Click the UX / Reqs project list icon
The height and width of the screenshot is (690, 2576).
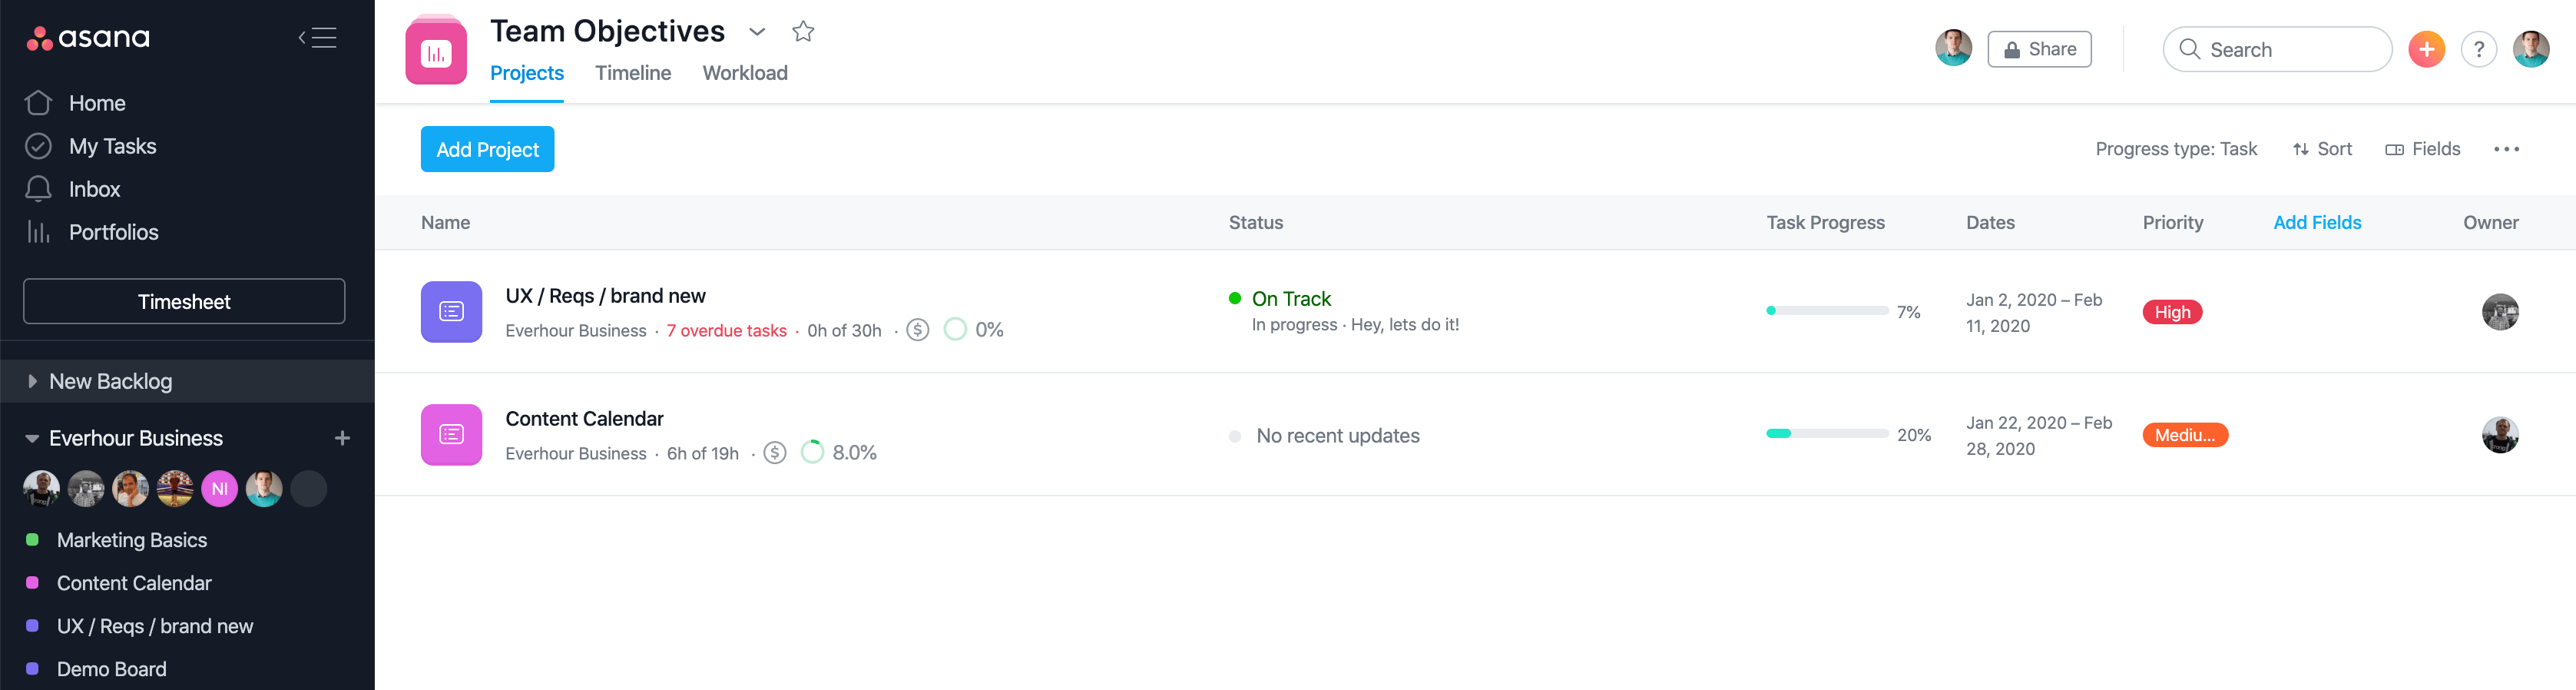[451, 312]
